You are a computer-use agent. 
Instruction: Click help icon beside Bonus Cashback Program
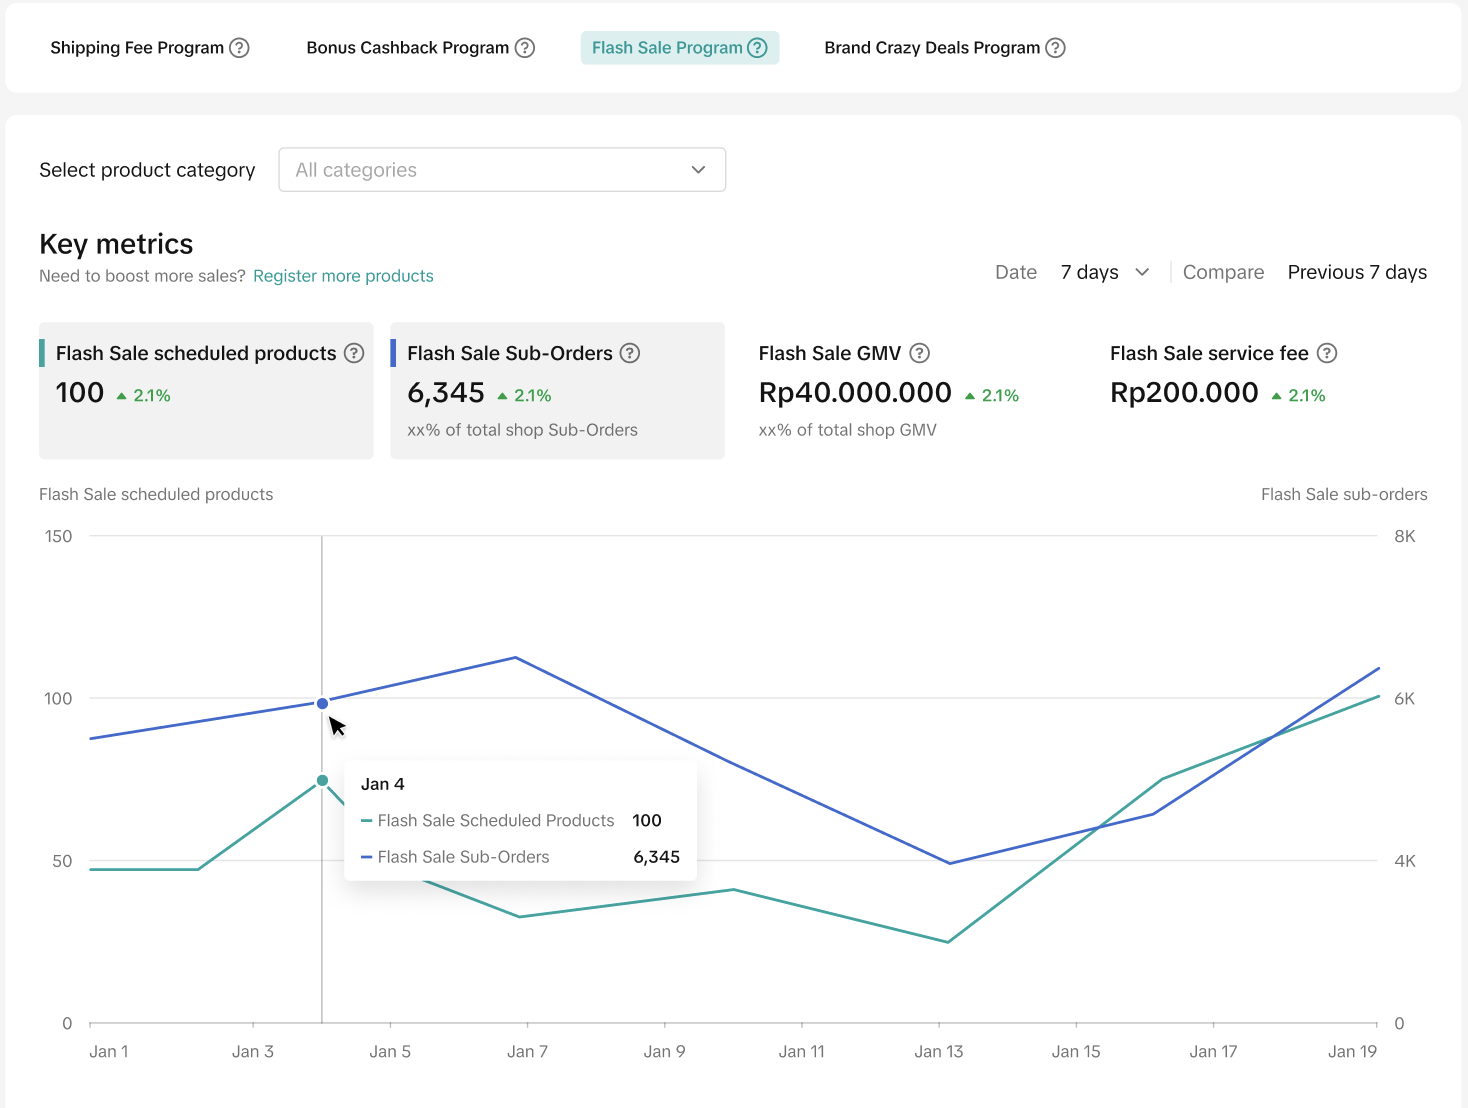point(525,48)
